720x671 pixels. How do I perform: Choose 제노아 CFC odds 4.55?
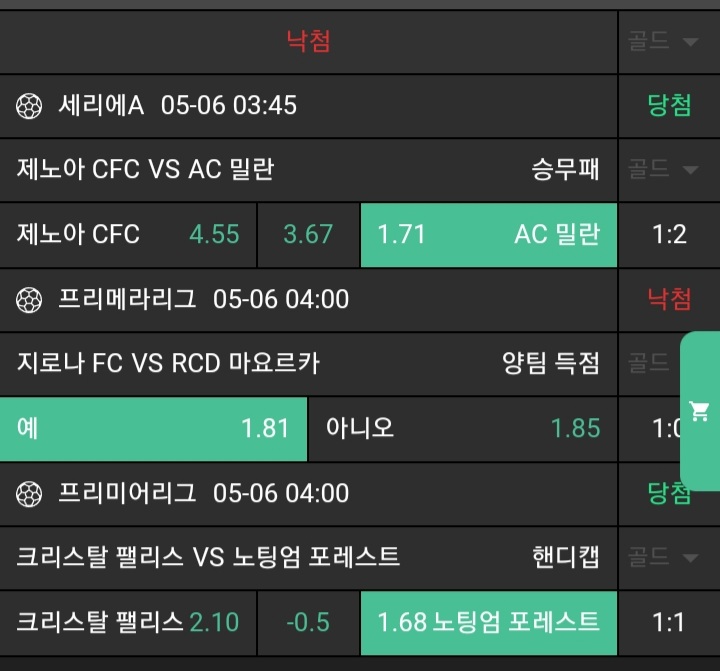(128, 235)
